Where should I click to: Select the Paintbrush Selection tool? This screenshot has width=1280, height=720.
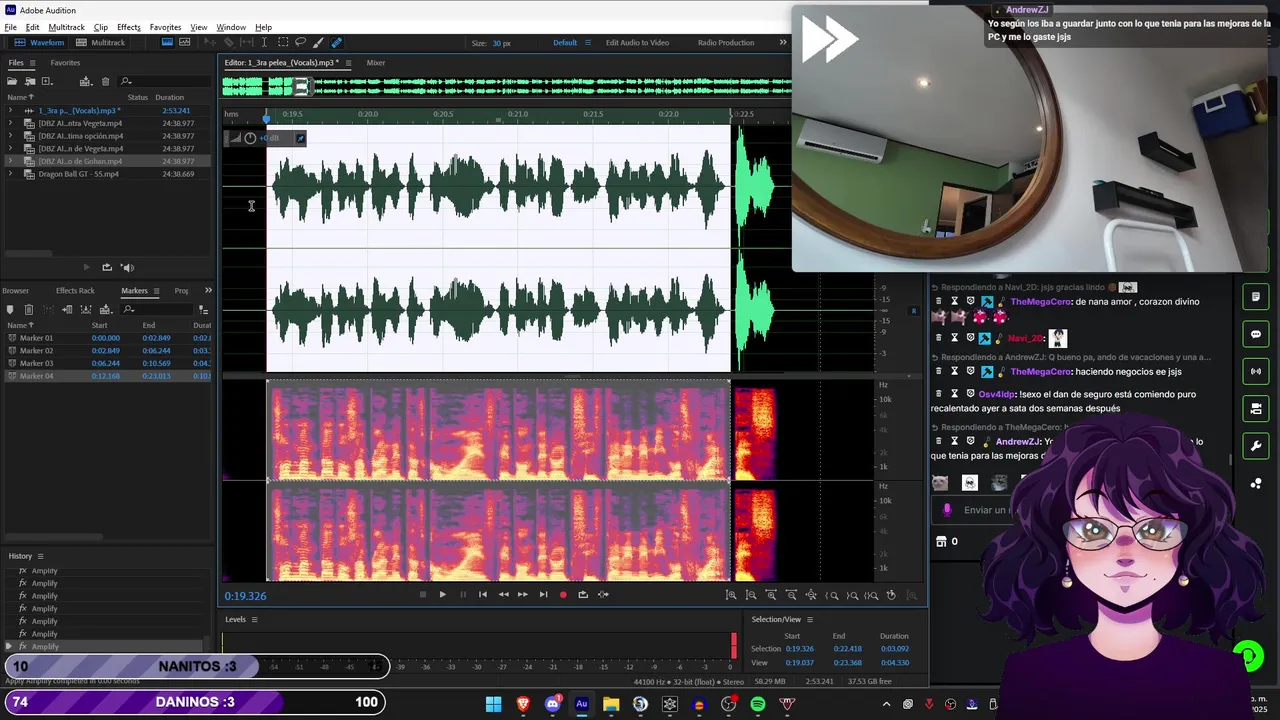(x=318, y=42)
